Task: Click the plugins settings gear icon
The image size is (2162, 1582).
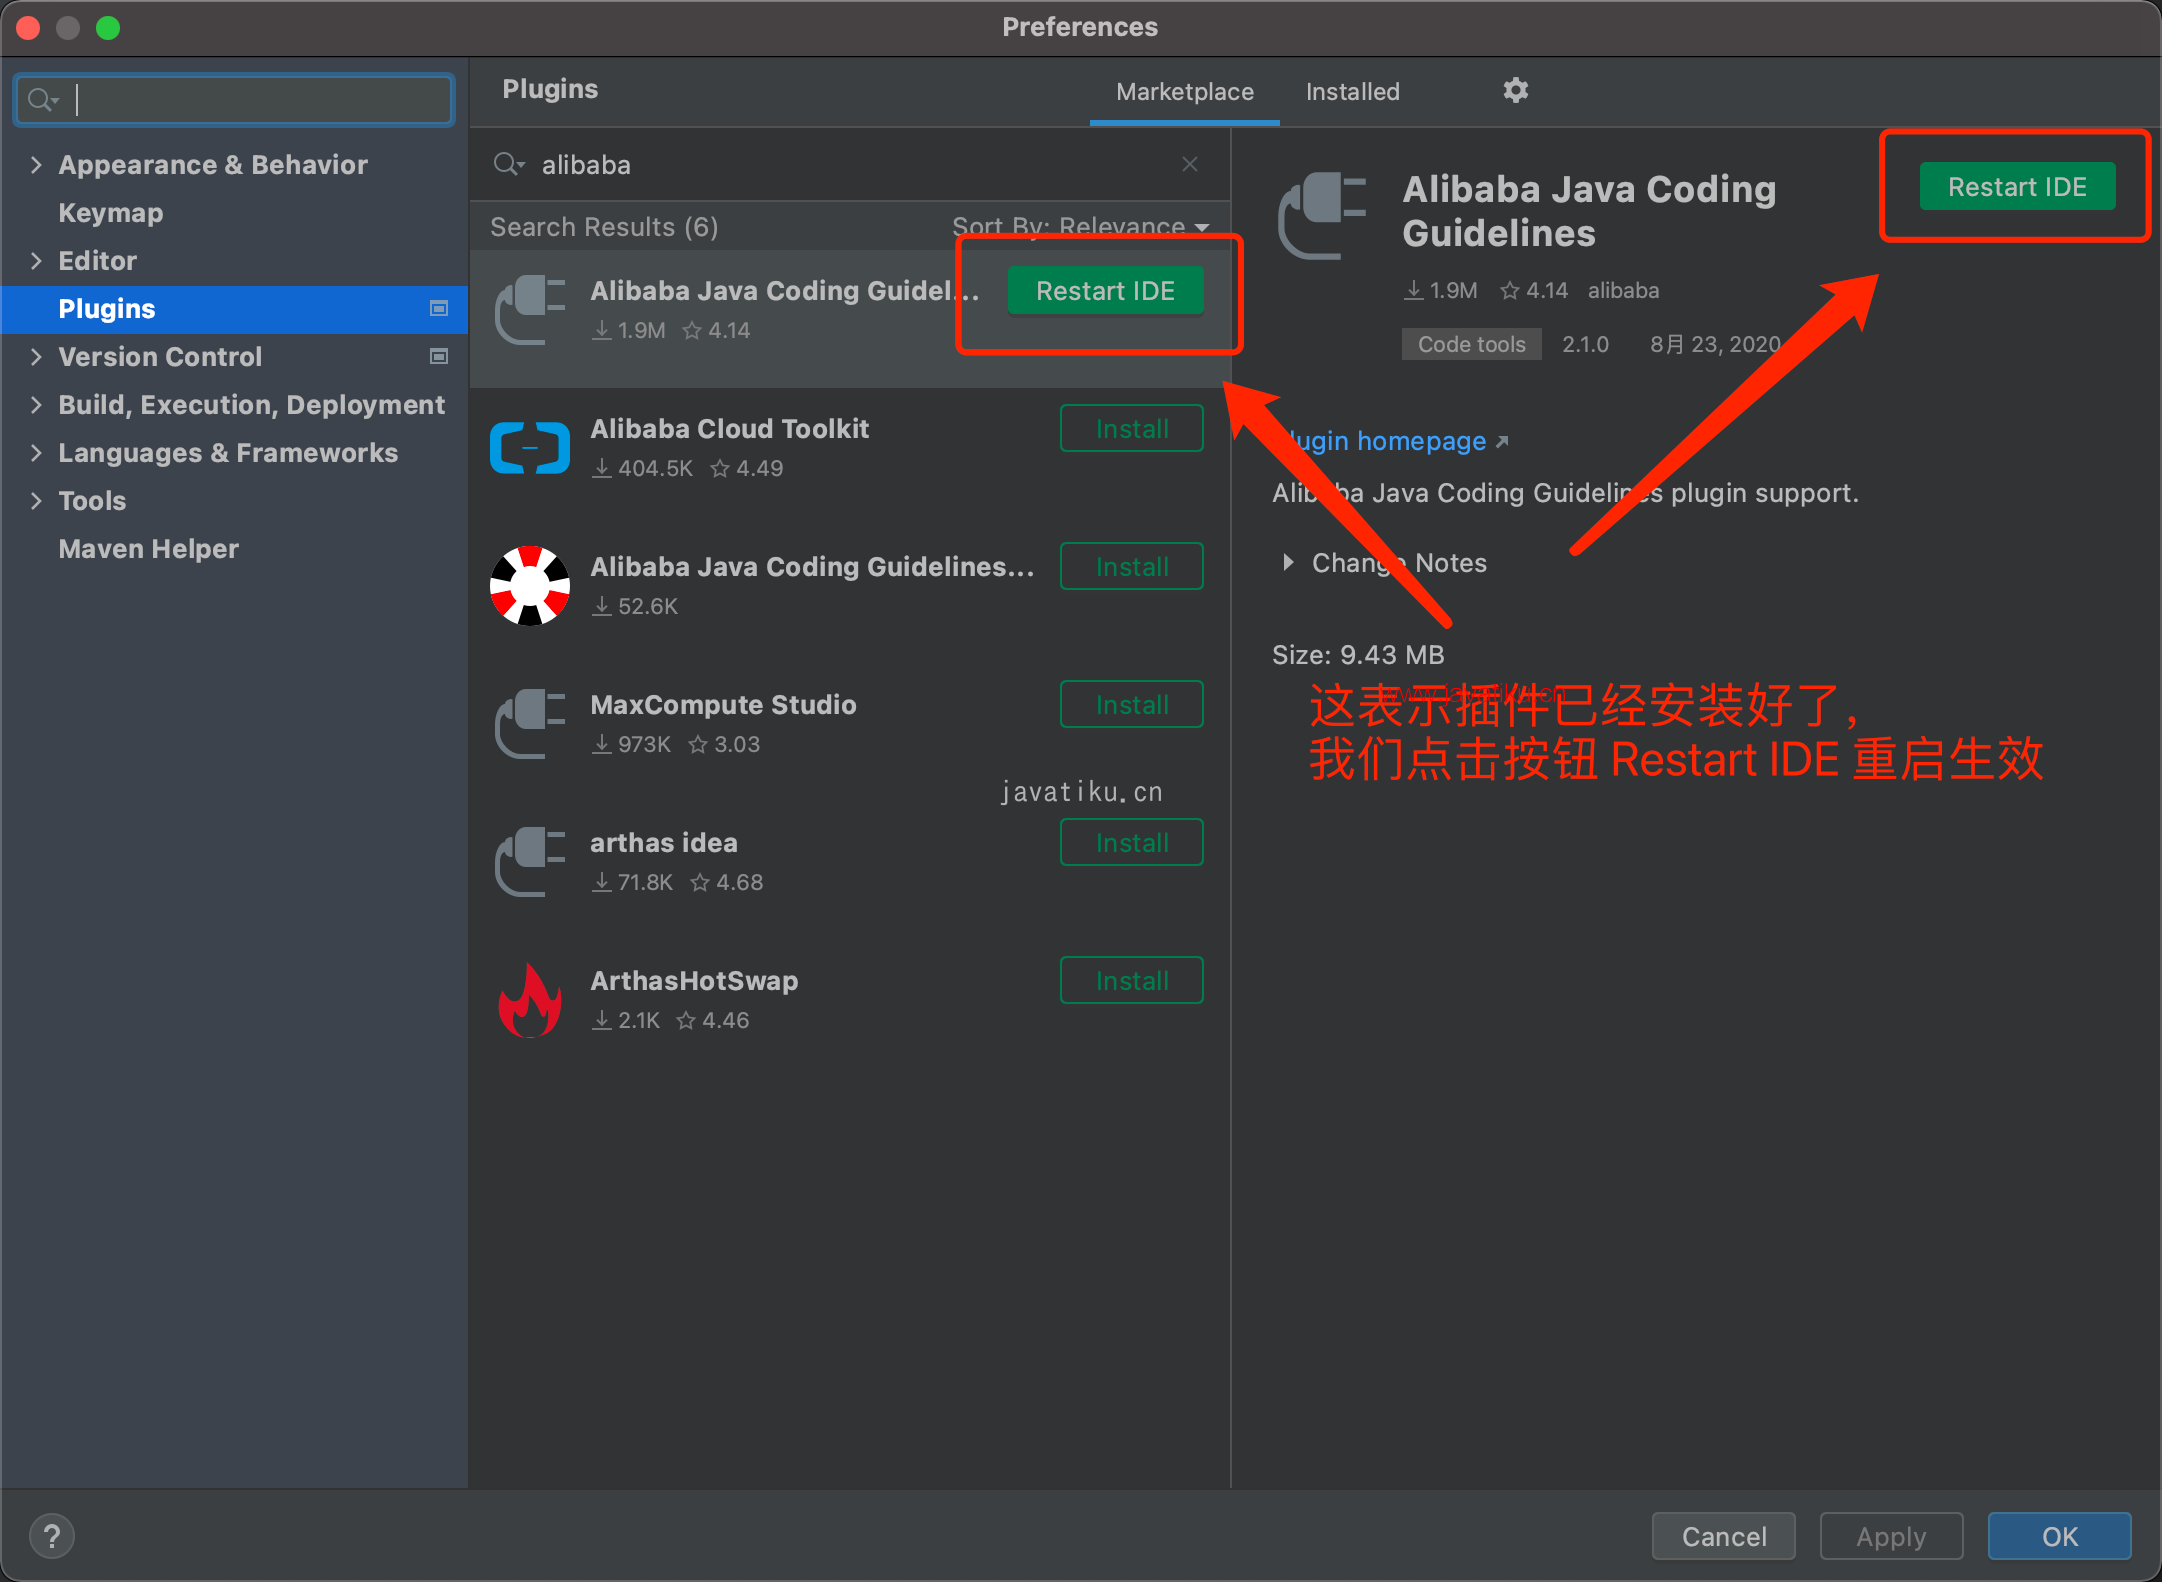Action: tap(1515, 91)
